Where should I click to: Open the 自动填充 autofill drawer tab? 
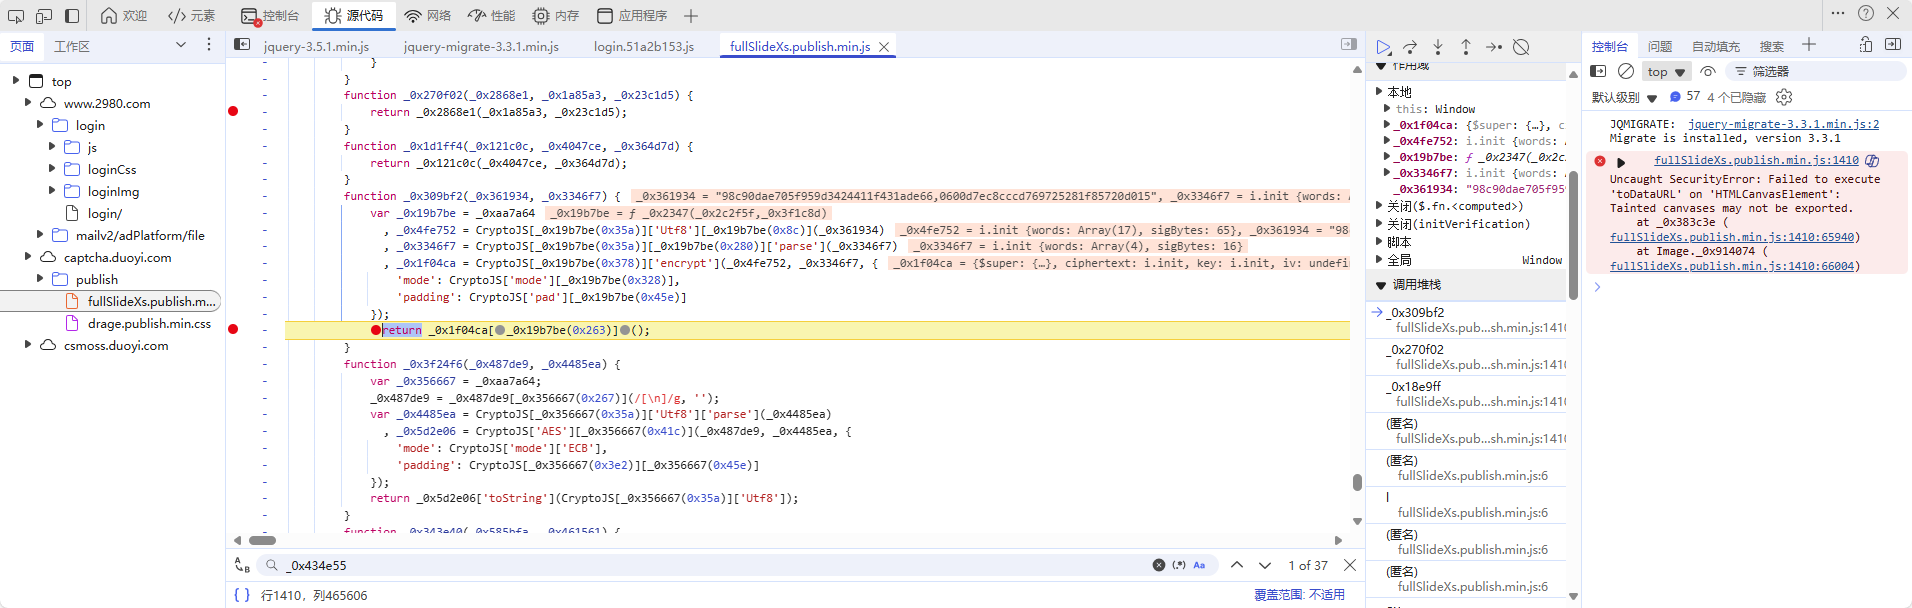[1716, 46]
